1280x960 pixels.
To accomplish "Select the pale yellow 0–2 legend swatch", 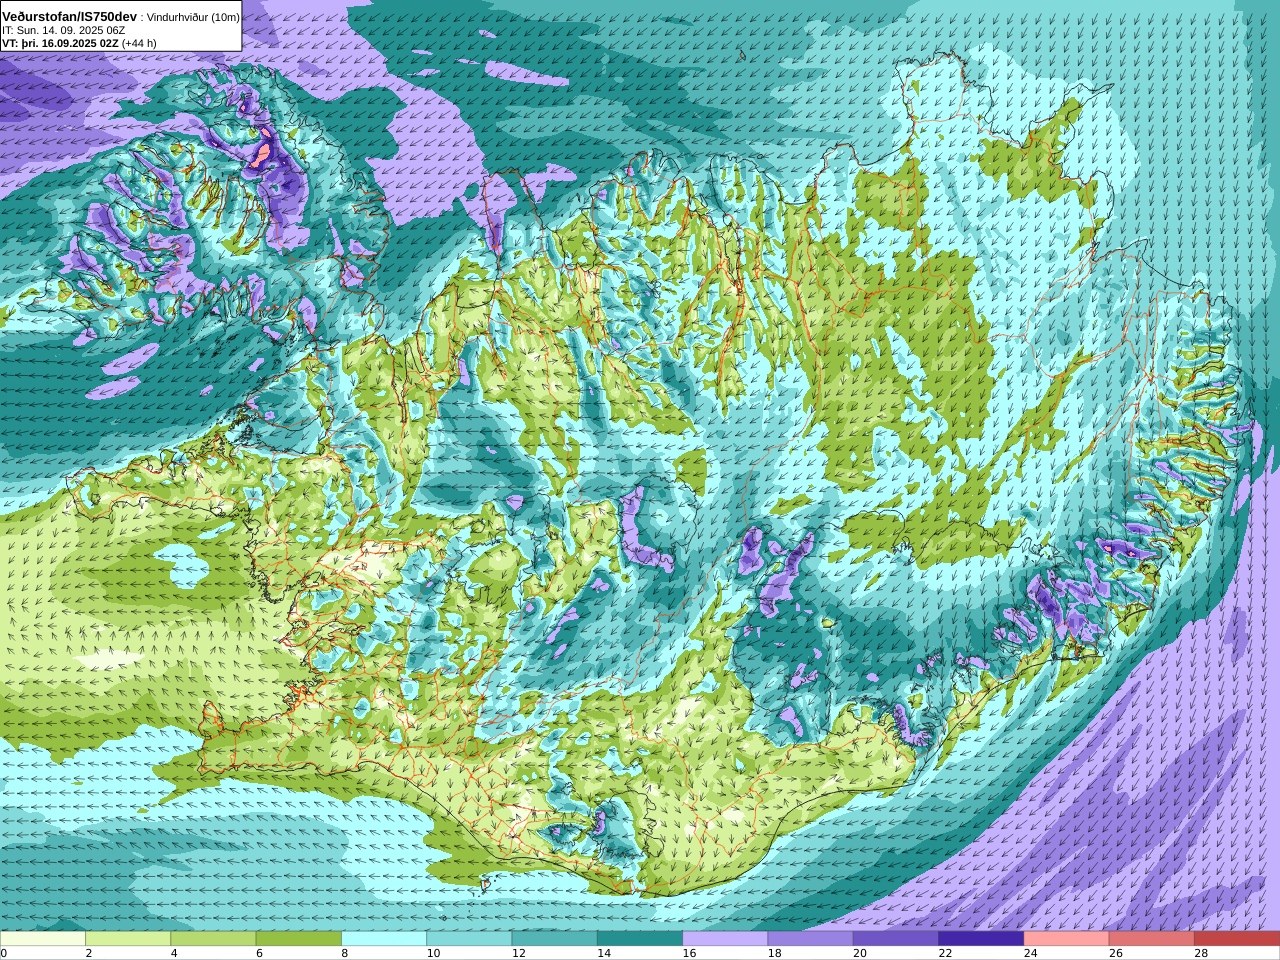I will pyautogui.click(x=43, y=939).
